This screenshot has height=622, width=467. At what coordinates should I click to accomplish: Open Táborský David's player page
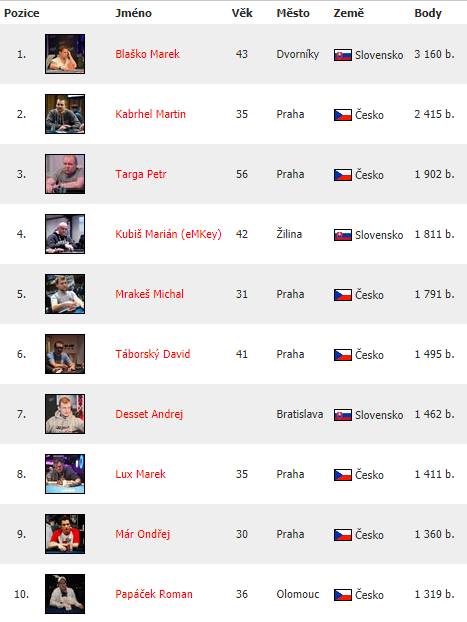point(153,354)
